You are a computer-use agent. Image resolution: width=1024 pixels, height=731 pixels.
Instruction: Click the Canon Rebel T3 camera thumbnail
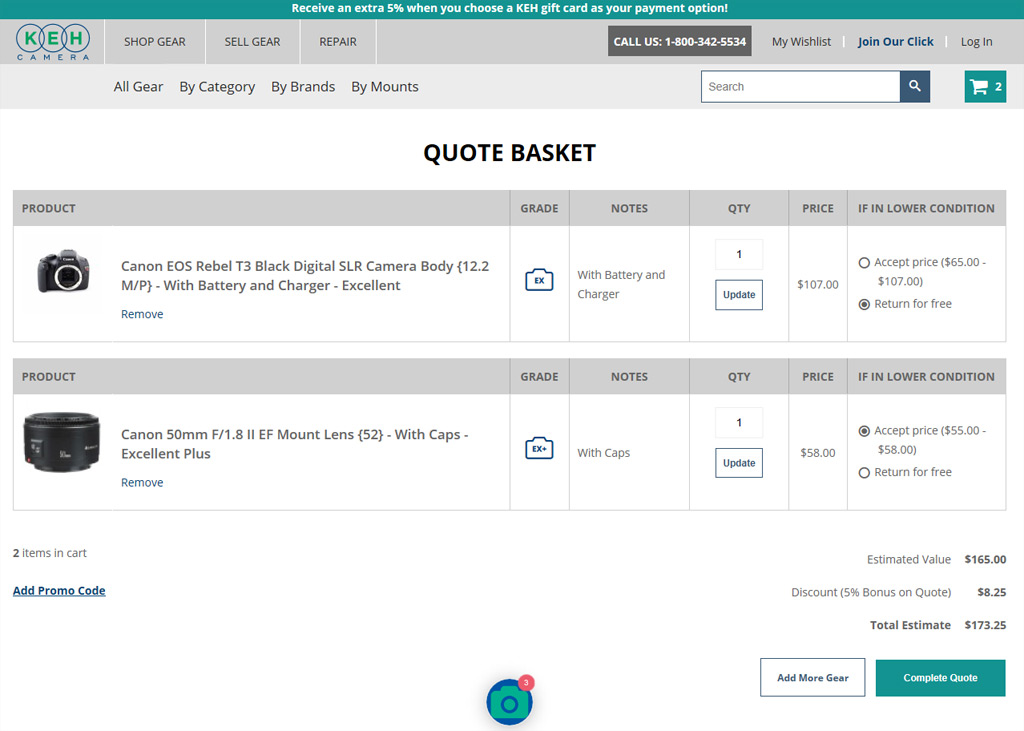click(63, 272)
